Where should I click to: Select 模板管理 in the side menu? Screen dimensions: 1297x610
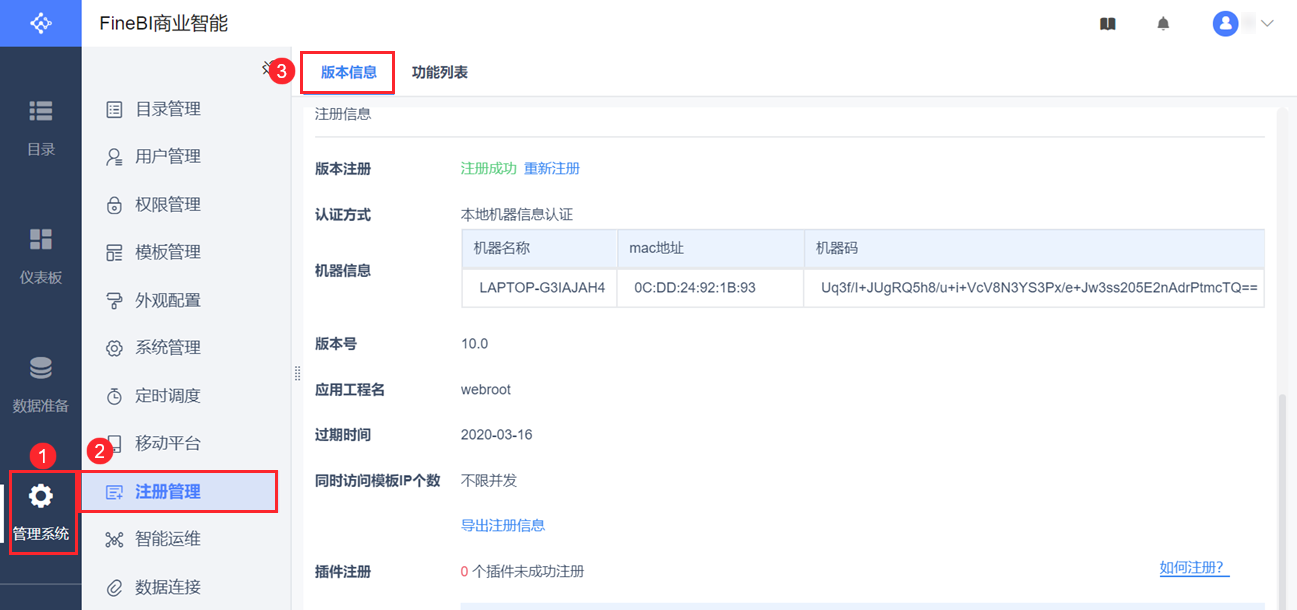168,252
